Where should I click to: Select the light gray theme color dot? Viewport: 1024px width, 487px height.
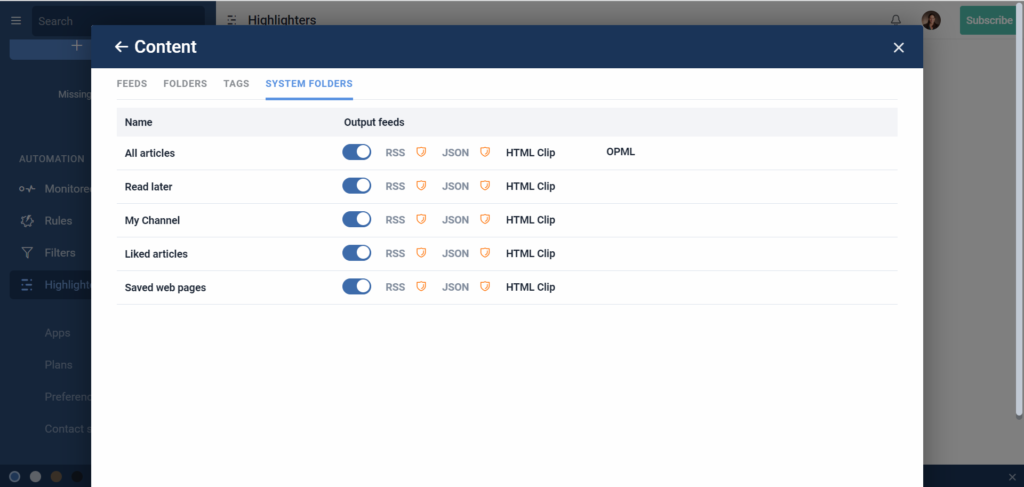coord(36,477)
